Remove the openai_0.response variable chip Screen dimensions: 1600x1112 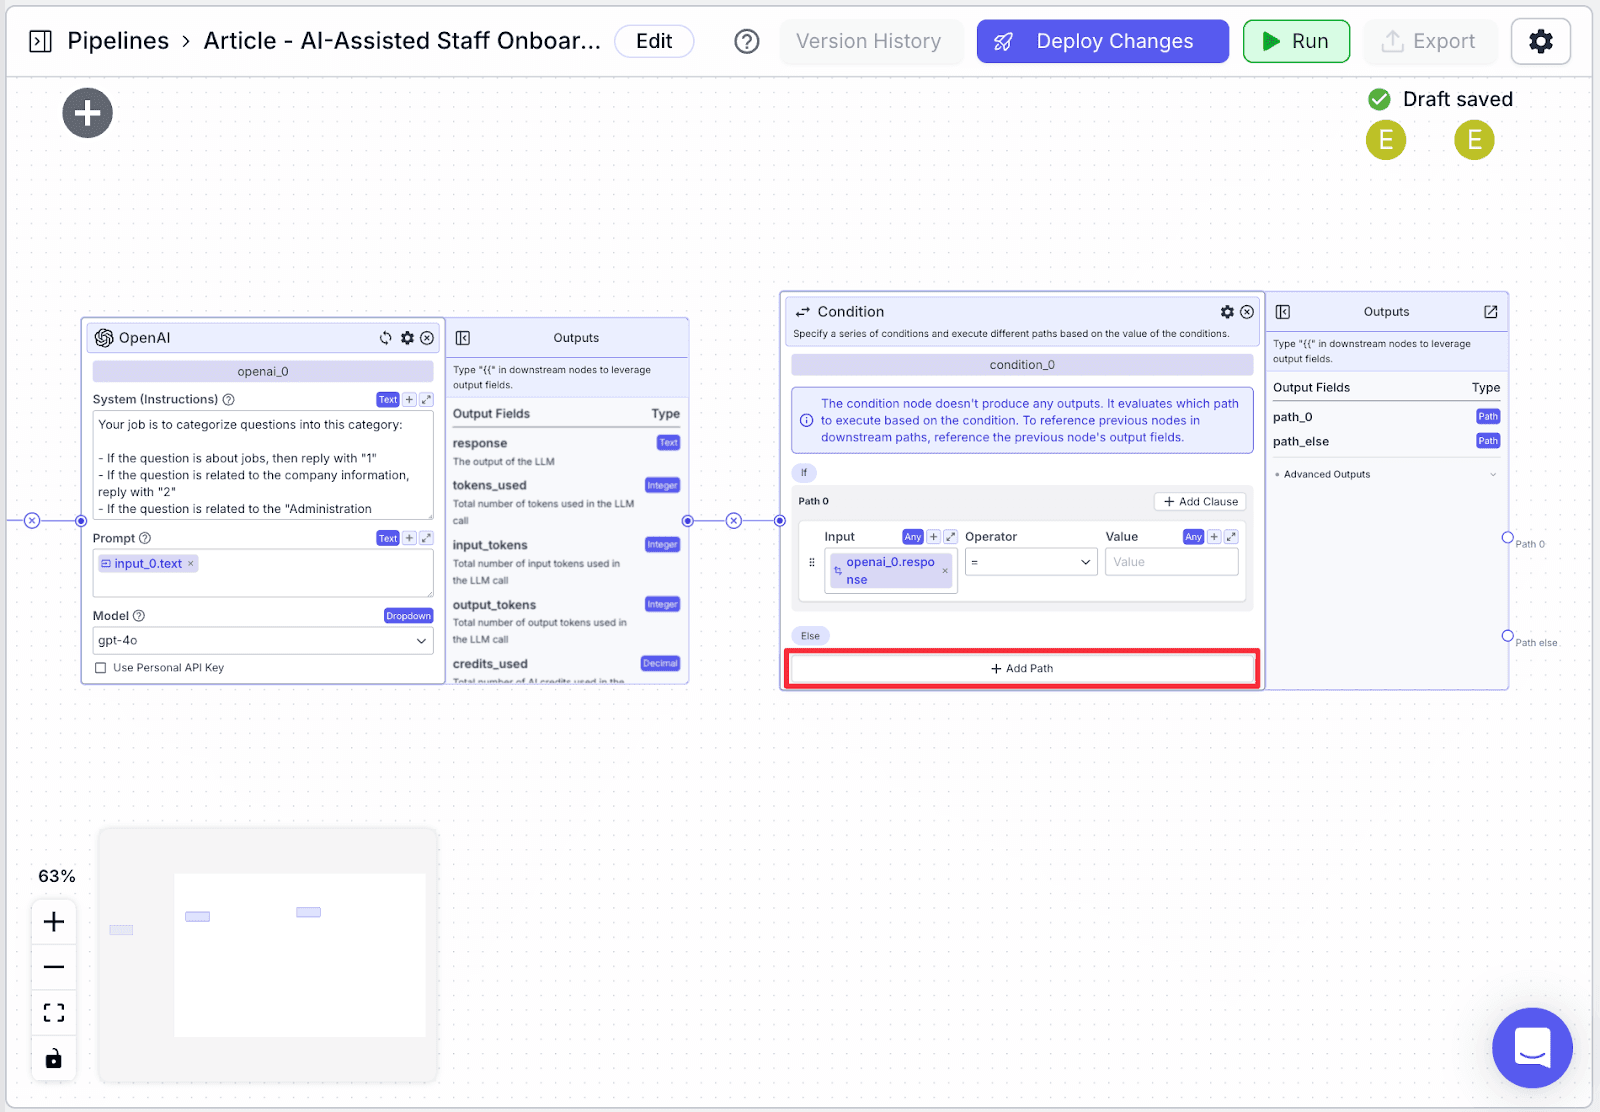[945, 571]
